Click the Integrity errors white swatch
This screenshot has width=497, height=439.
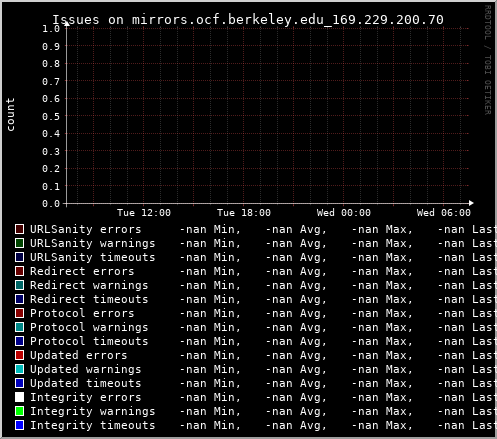19,397
